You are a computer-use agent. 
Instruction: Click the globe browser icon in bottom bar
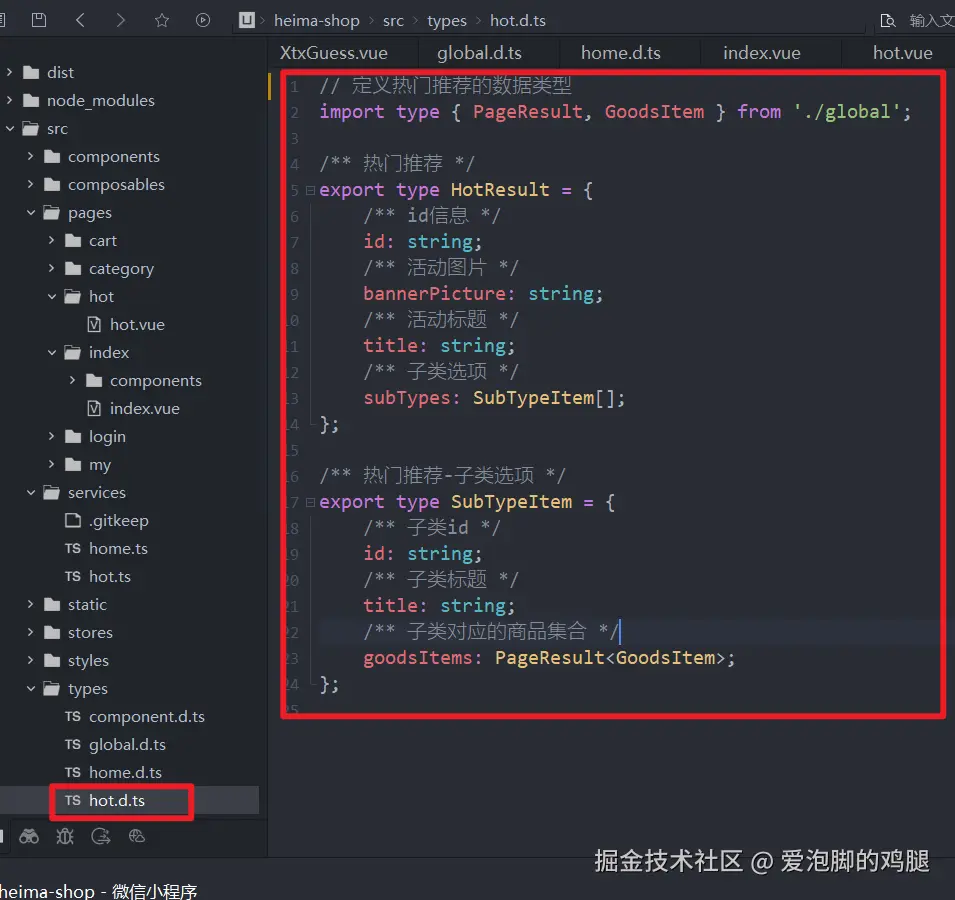(x=136, y=837)
